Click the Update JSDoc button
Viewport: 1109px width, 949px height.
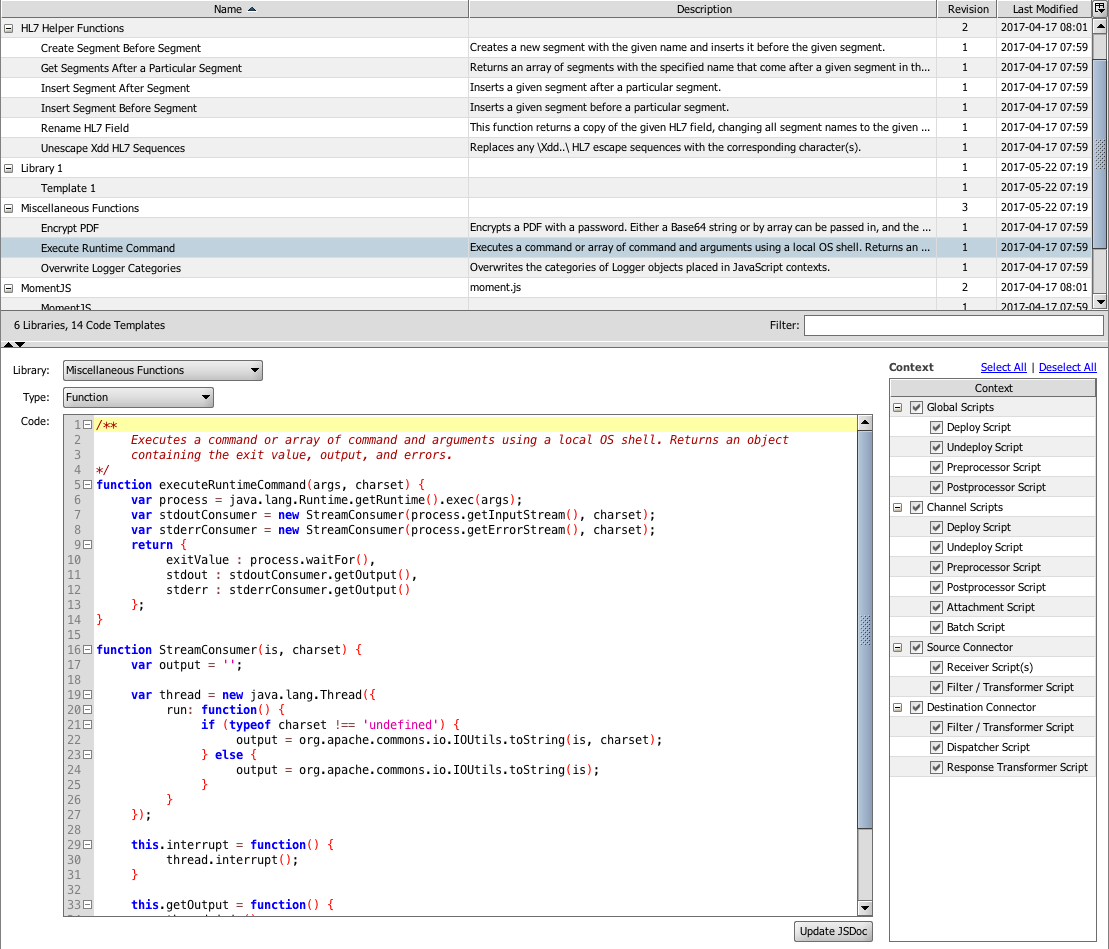coord(834,932)
